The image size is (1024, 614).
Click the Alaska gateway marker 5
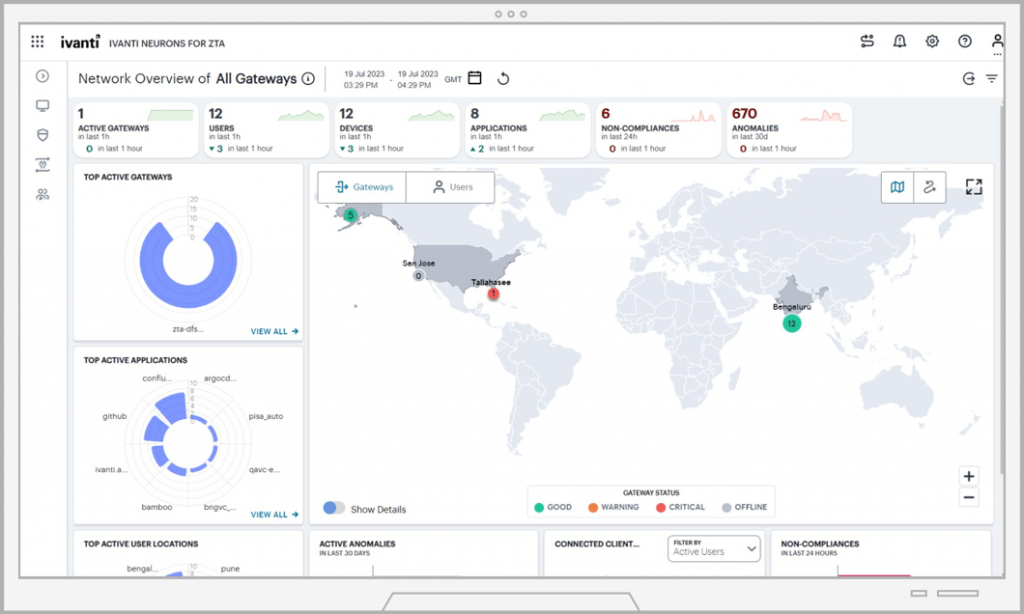[x=350, y=215]
